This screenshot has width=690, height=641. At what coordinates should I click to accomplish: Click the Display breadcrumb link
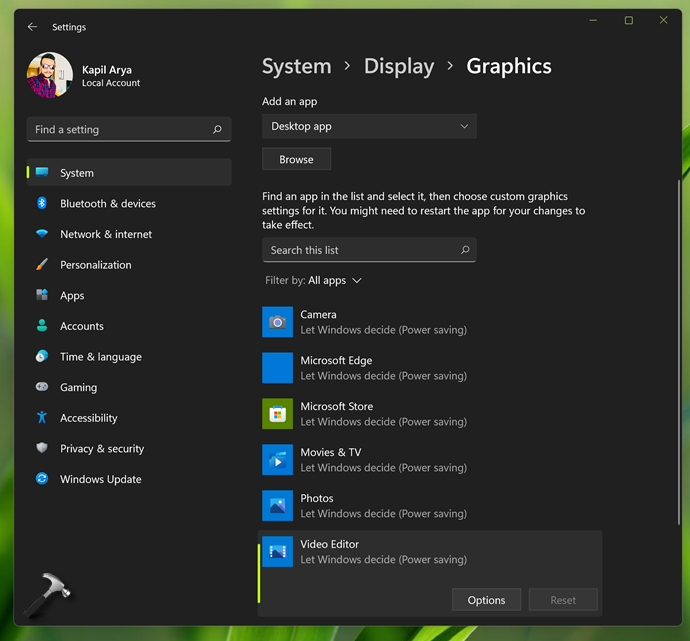click(x=399, y=67)
